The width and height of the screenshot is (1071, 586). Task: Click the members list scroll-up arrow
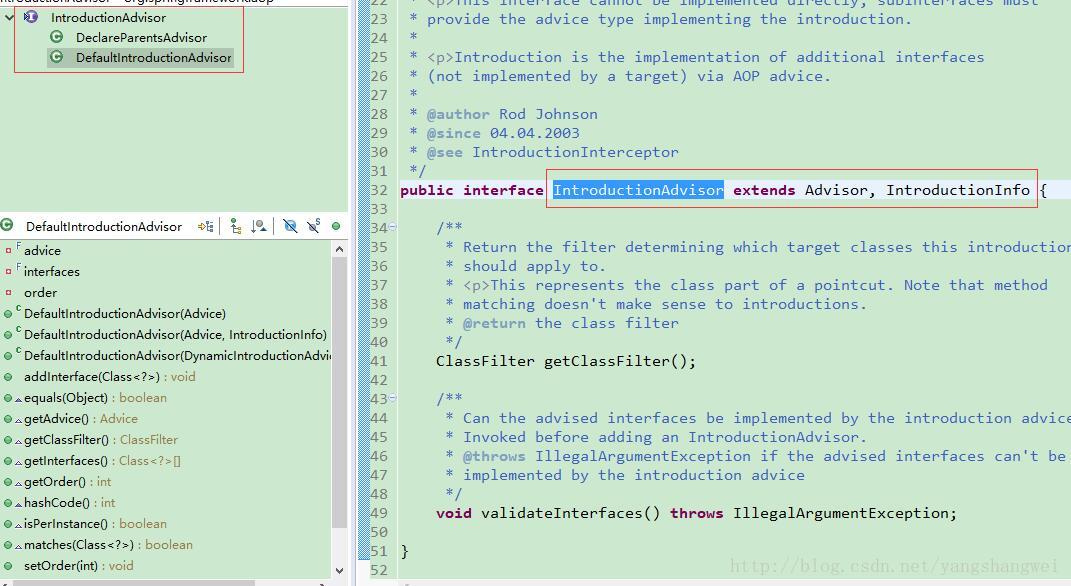coord(339,249)
